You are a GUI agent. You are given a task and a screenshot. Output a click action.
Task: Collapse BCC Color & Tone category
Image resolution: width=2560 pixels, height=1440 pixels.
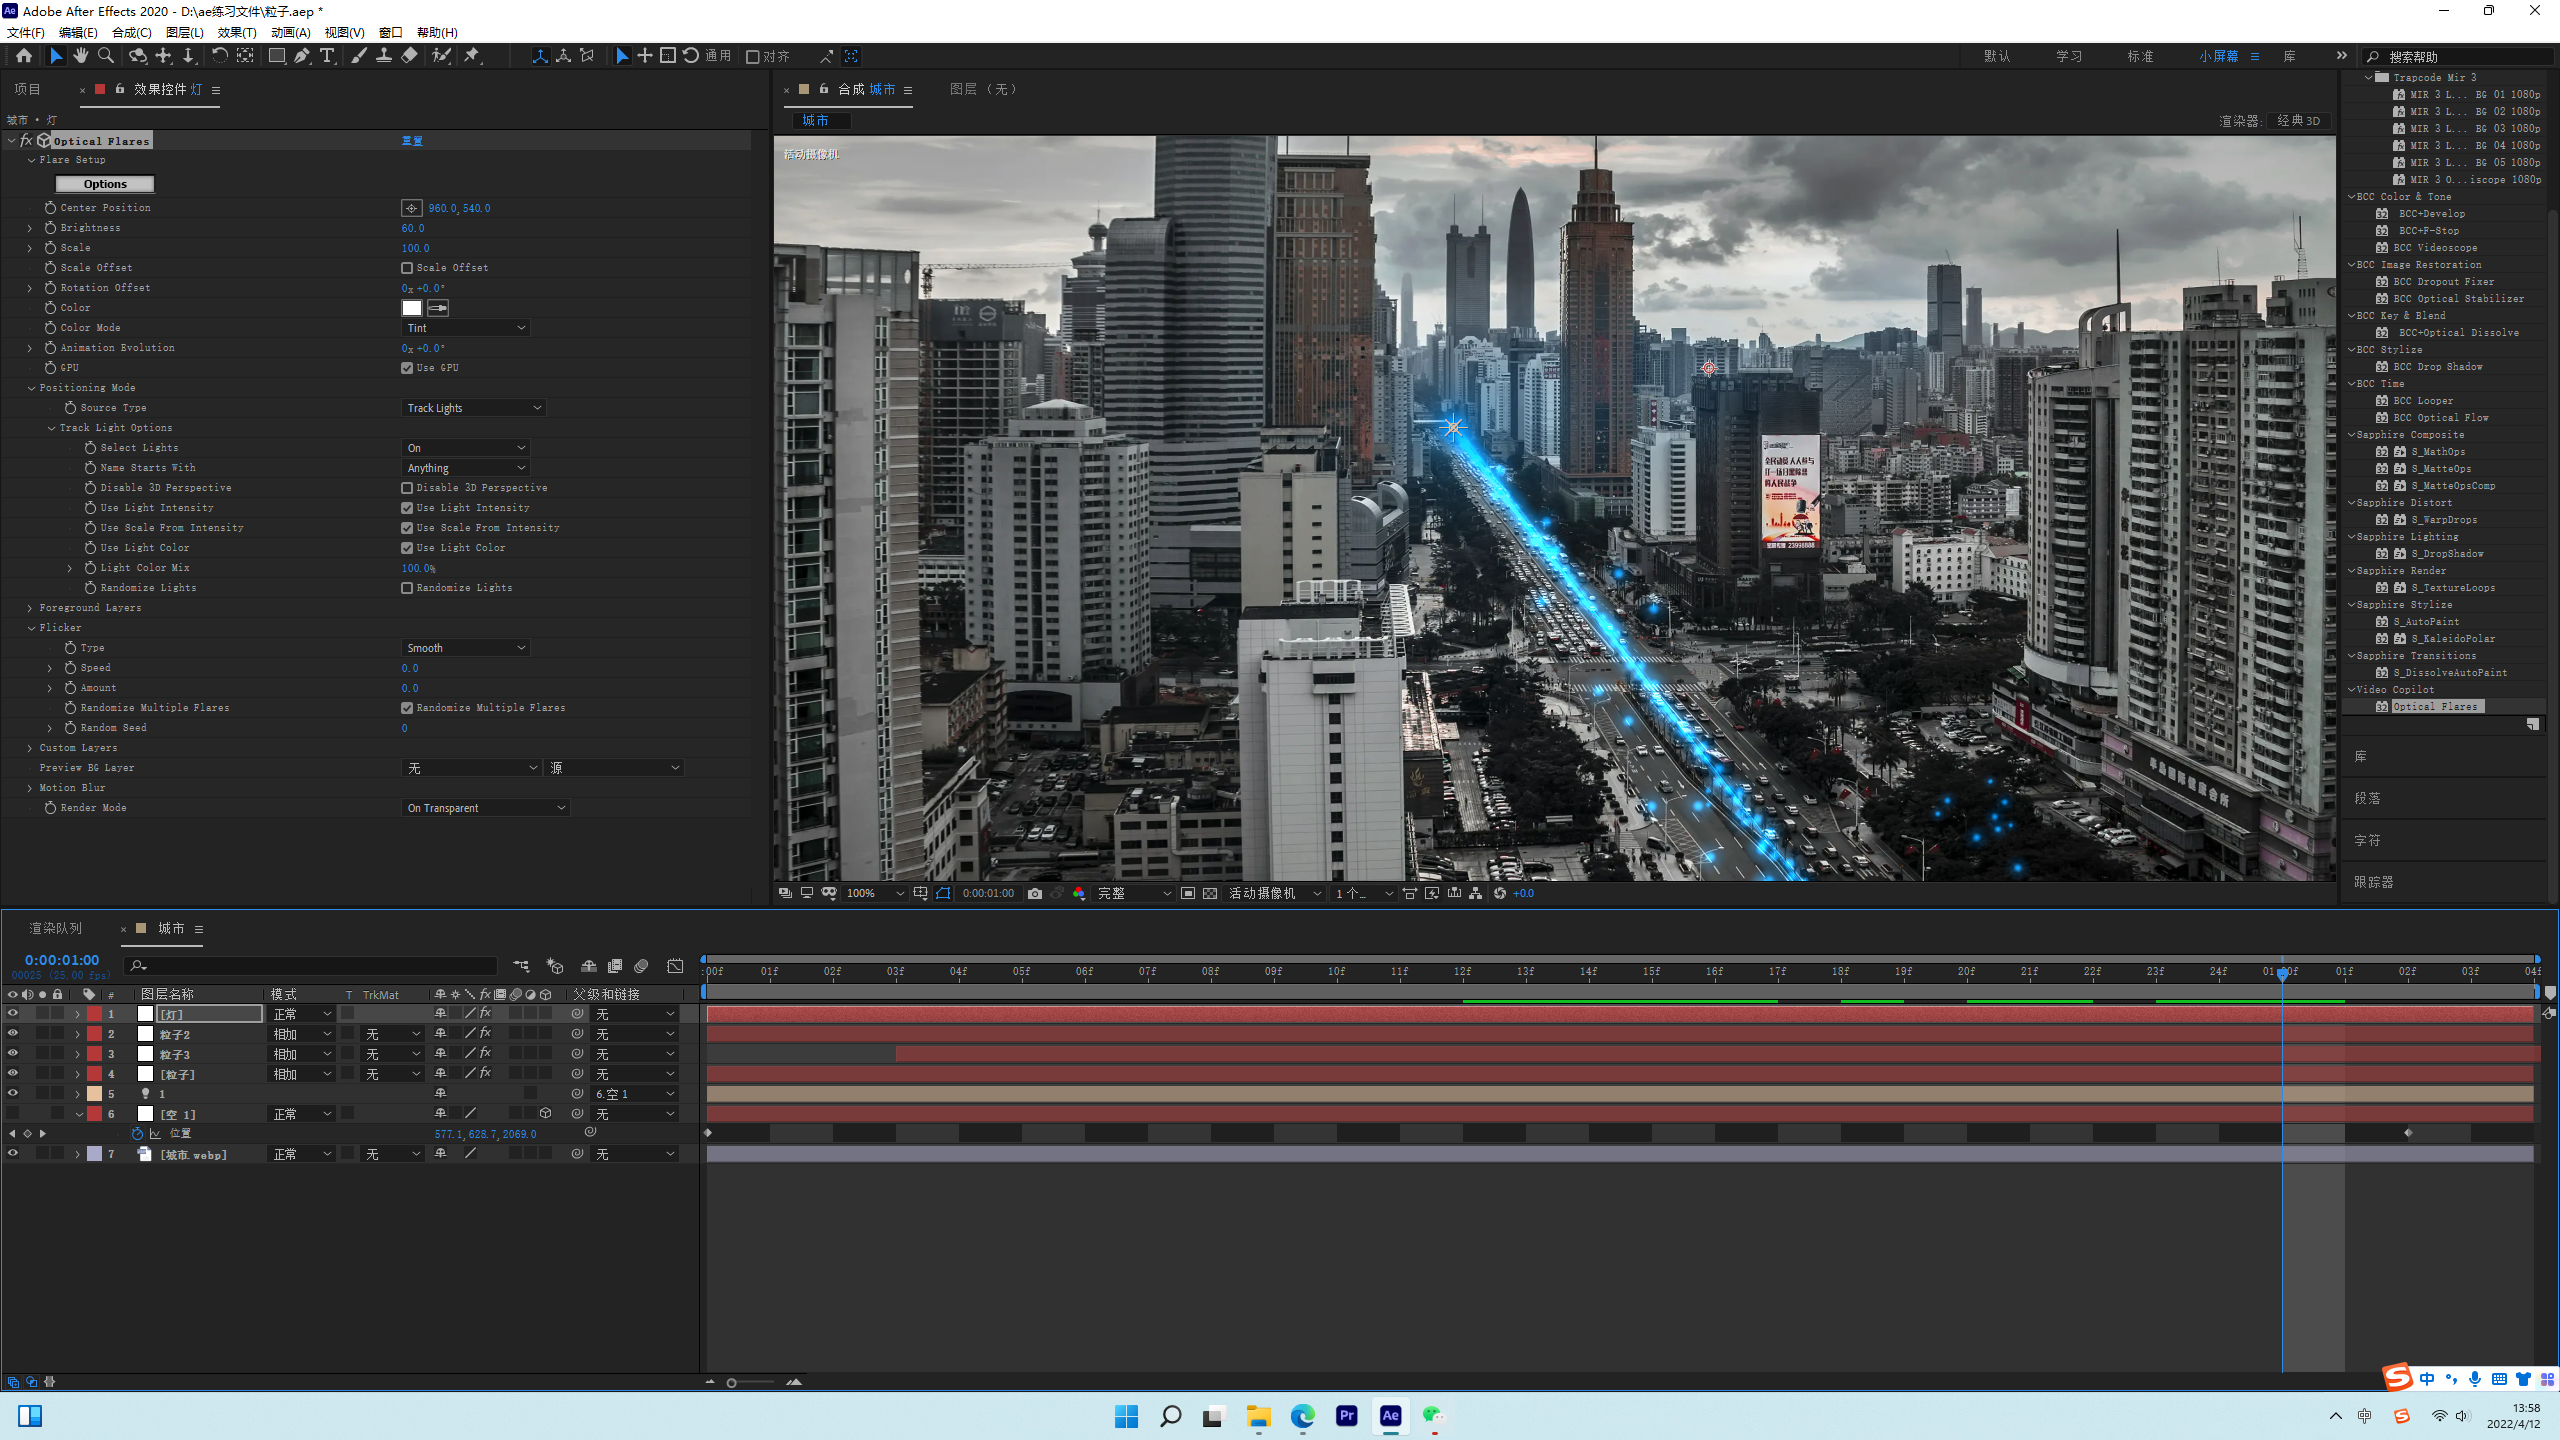2352,197
